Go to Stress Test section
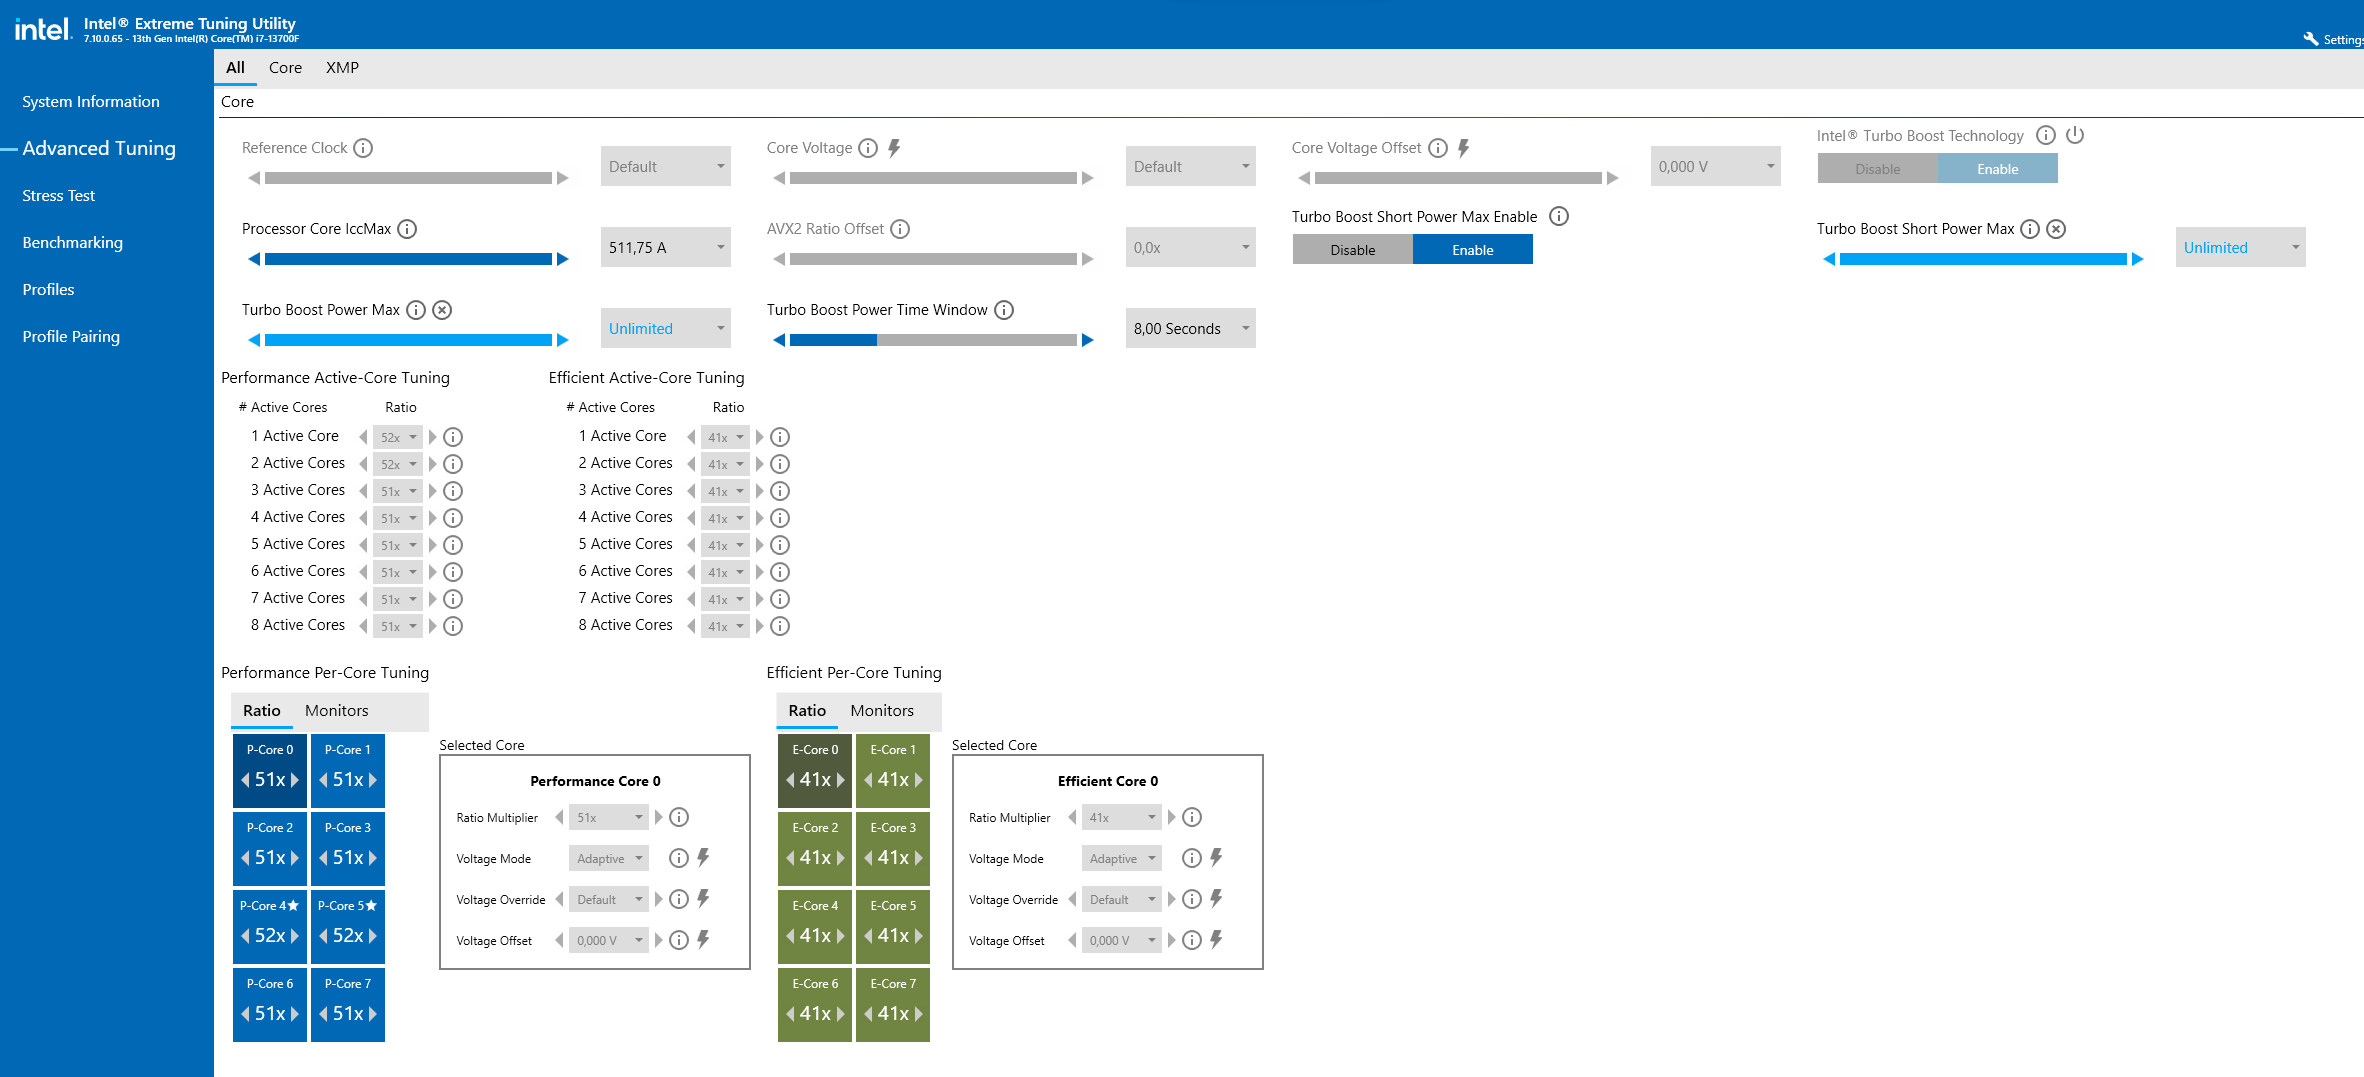This screenshot has height=1077, width=2364. tap(59, 196)
